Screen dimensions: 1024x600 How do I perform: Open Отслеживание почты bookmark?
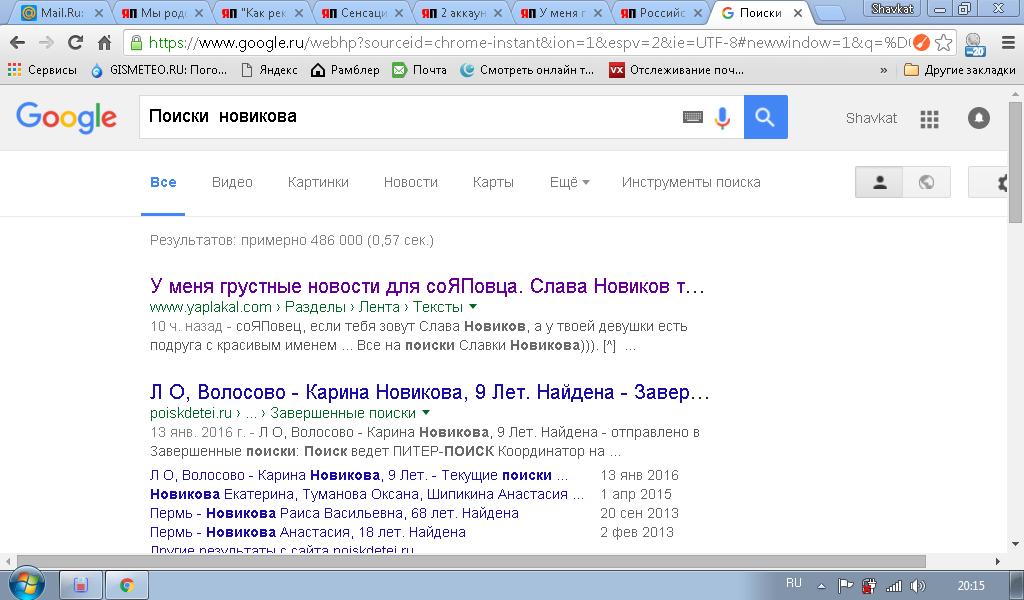(677, 70)
